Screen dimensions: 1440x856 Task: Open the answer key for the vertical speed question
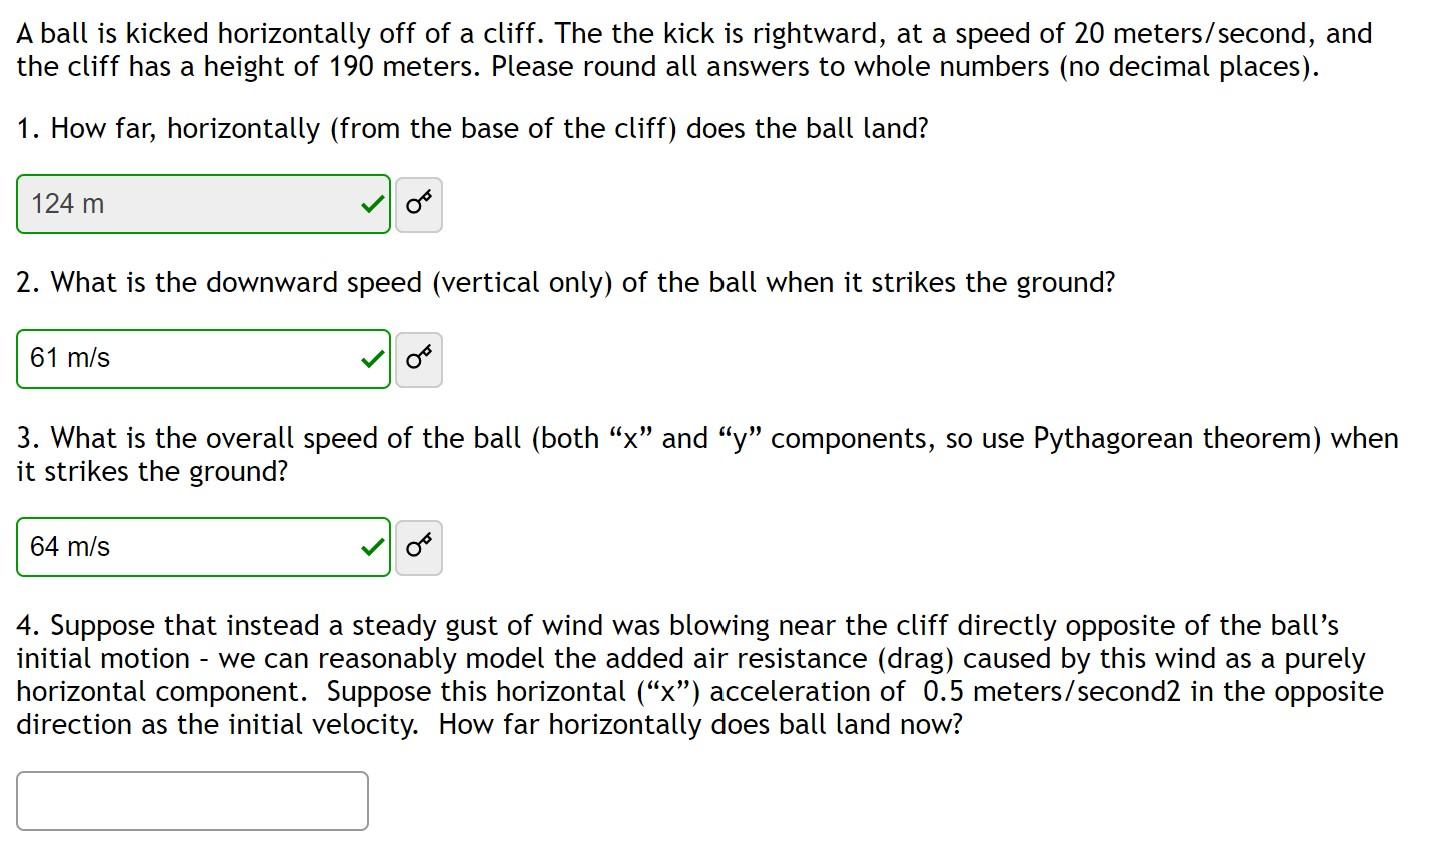[x=418, y=359]
